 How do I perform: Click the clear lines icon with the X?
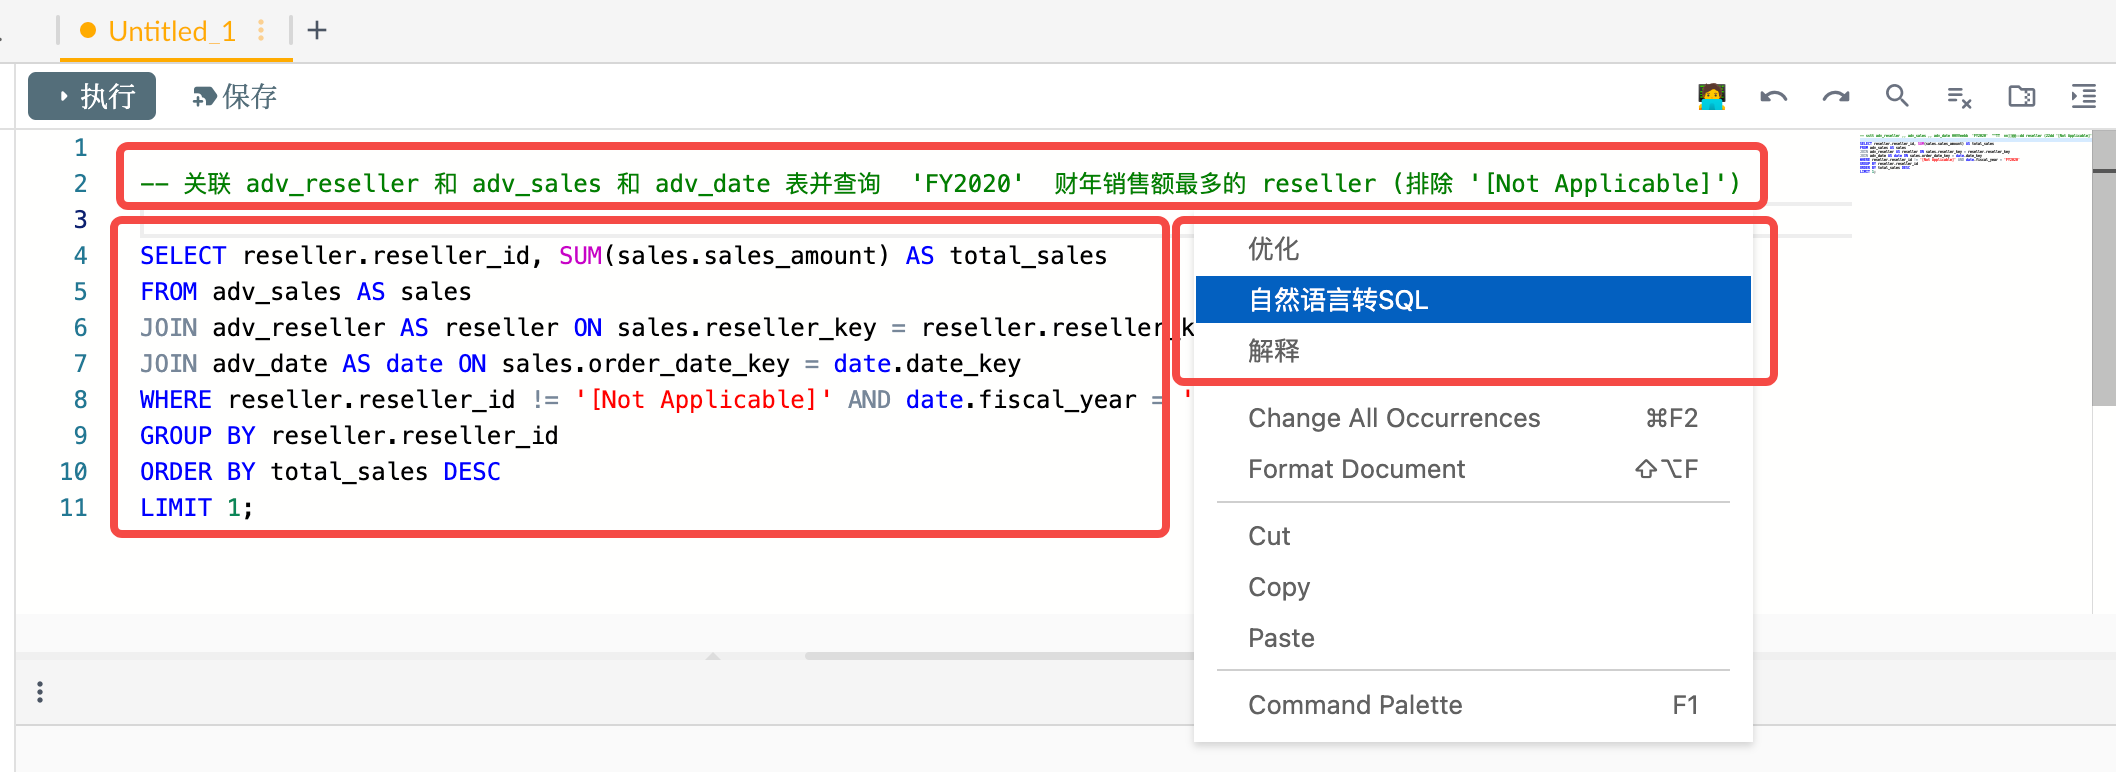1959,97
